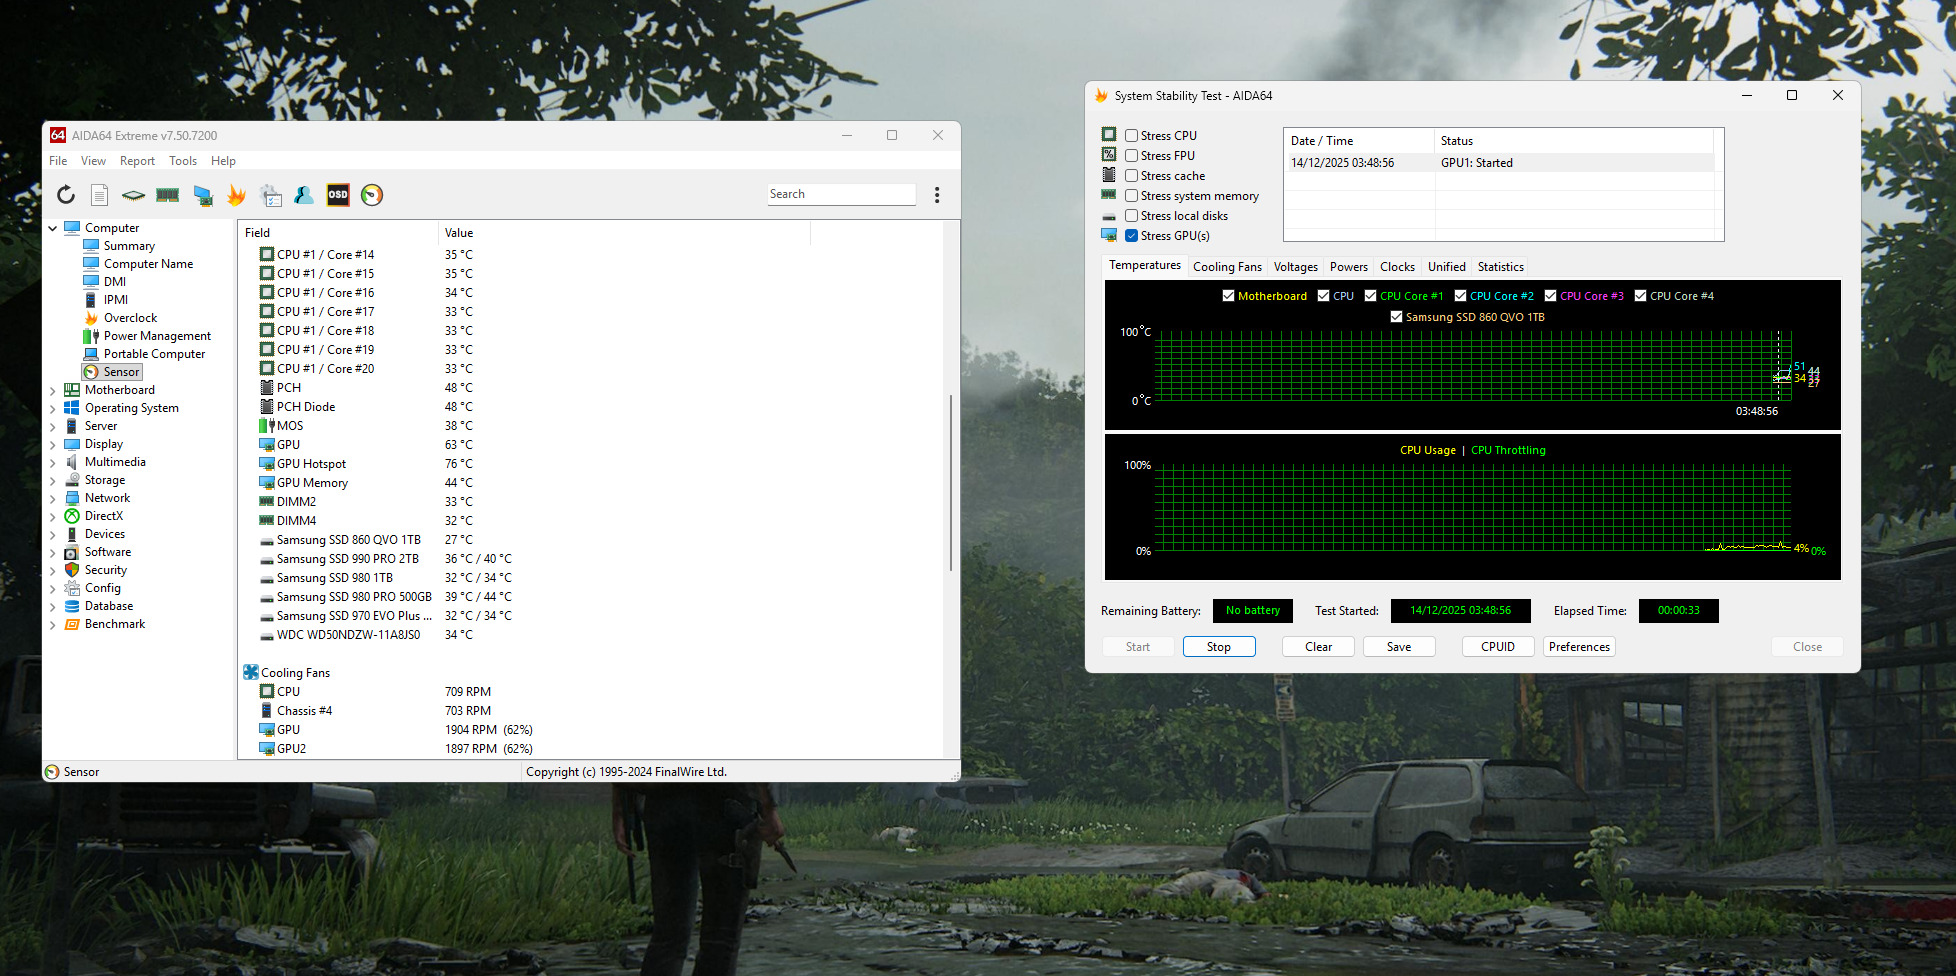Open CPUID from the Stability Test window
Image resolution: width=1956 pixels, height=976 pixels.
click(1498, 647)
